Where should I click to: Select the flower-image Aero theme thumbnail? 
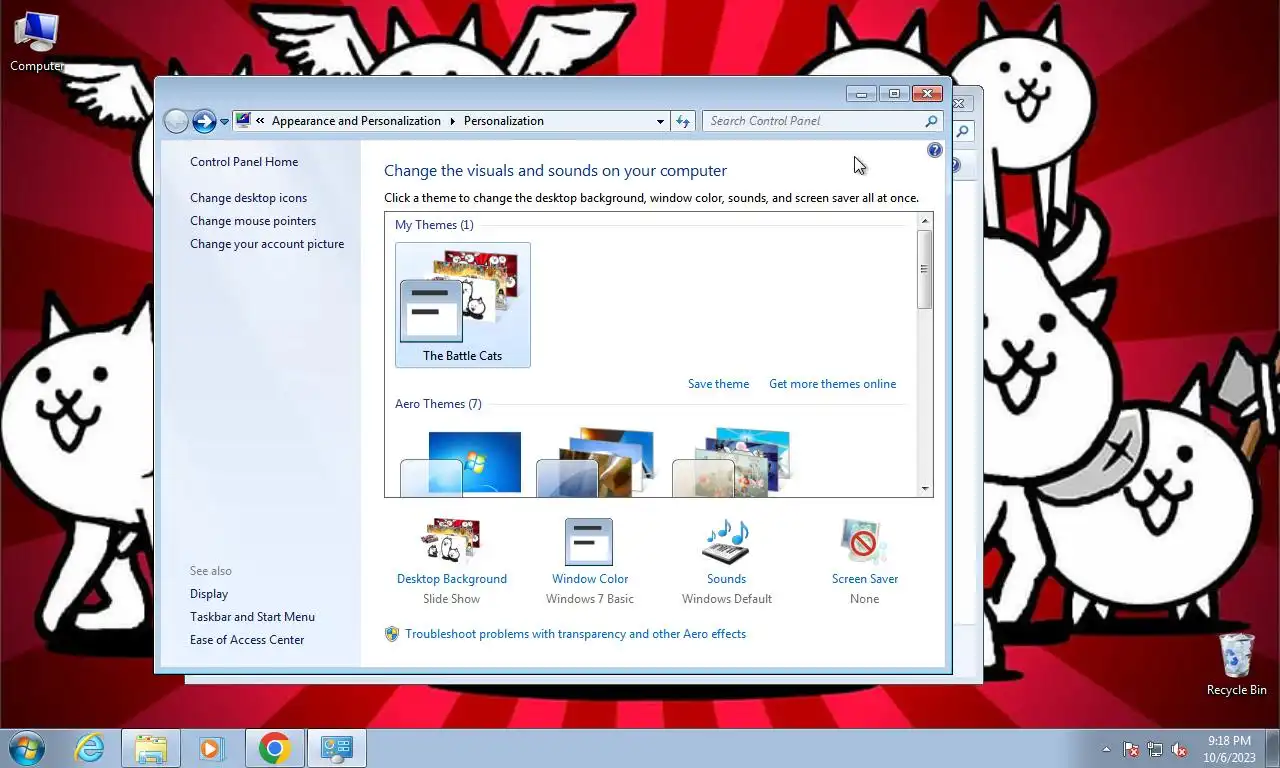pyautogui.click(x=733, y=463)
